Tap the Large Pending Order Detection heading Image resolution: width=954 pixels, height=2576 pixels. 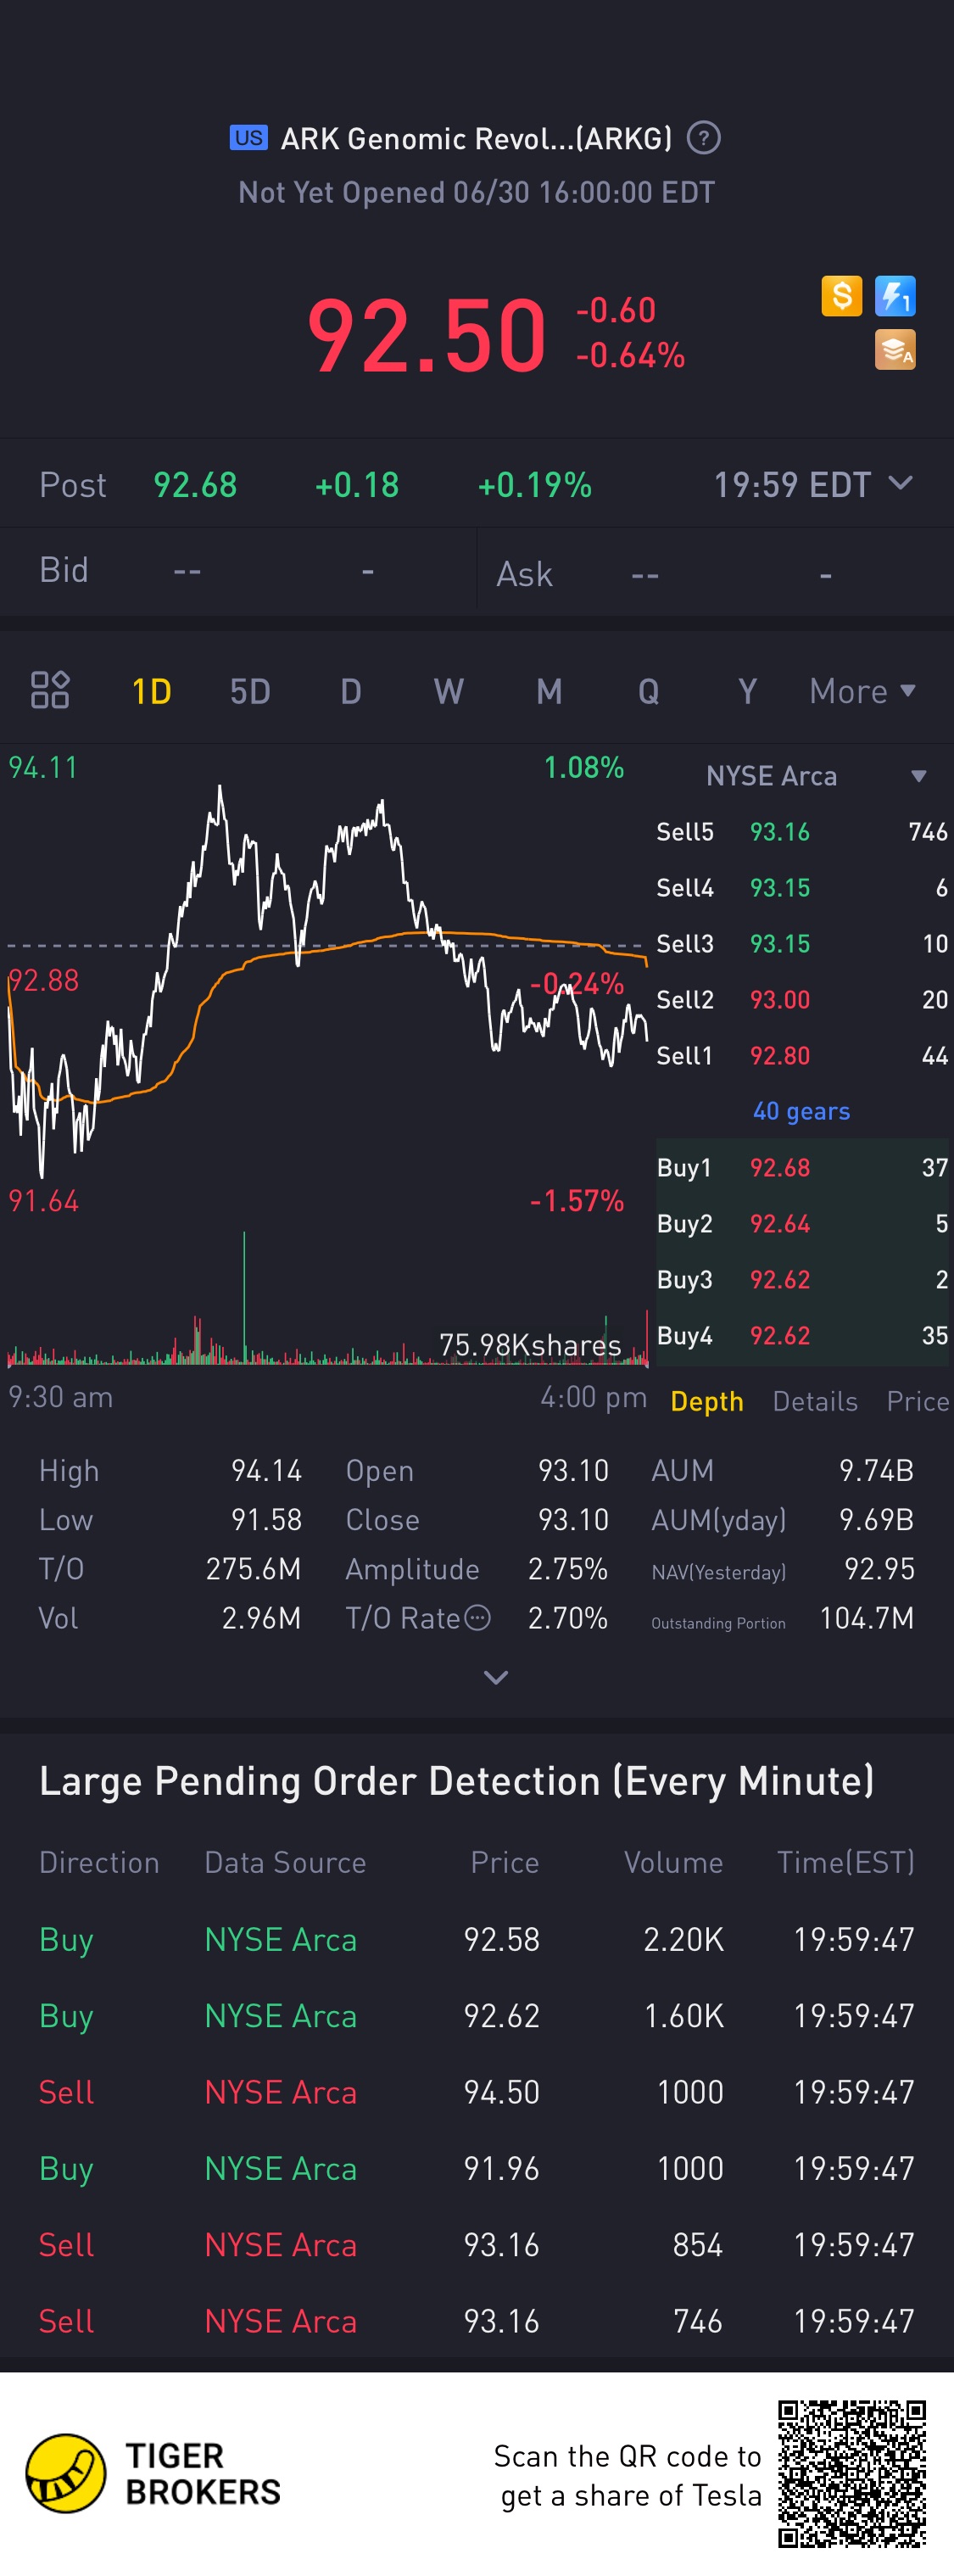(457, 1781)
